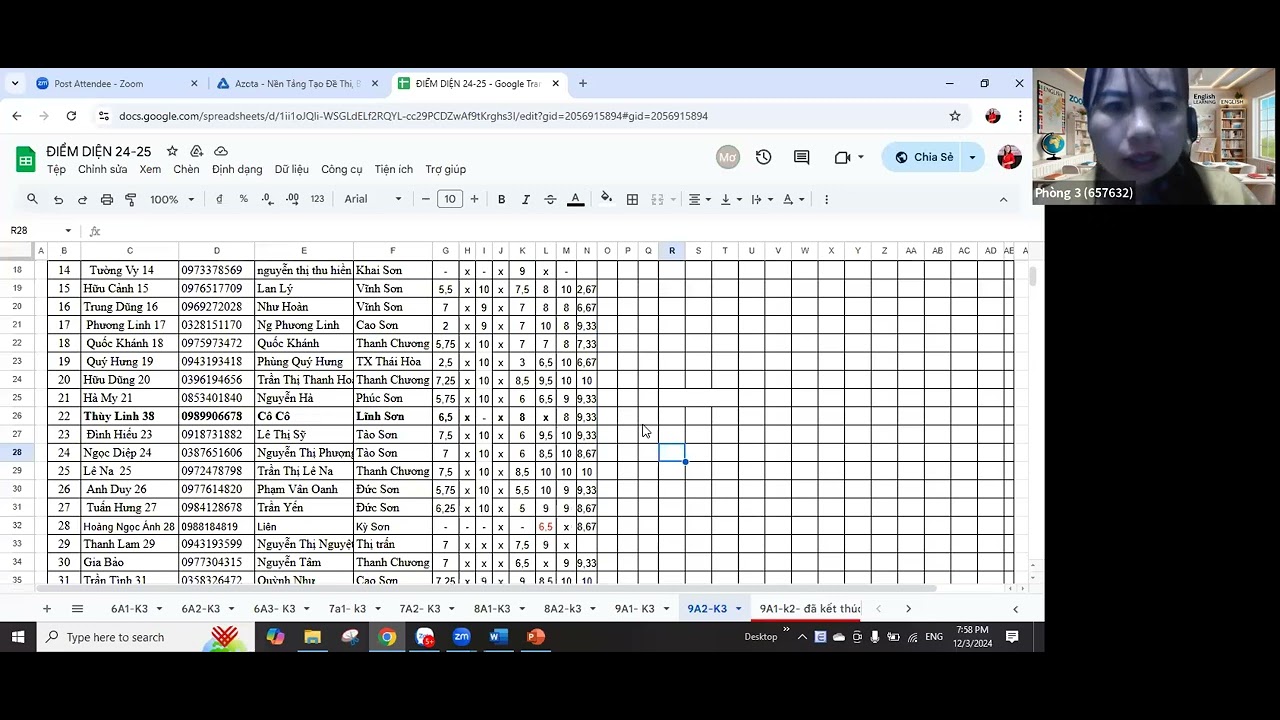
Task: Open the Chỉnh sửa menu
Action: (x=103, y=169)
